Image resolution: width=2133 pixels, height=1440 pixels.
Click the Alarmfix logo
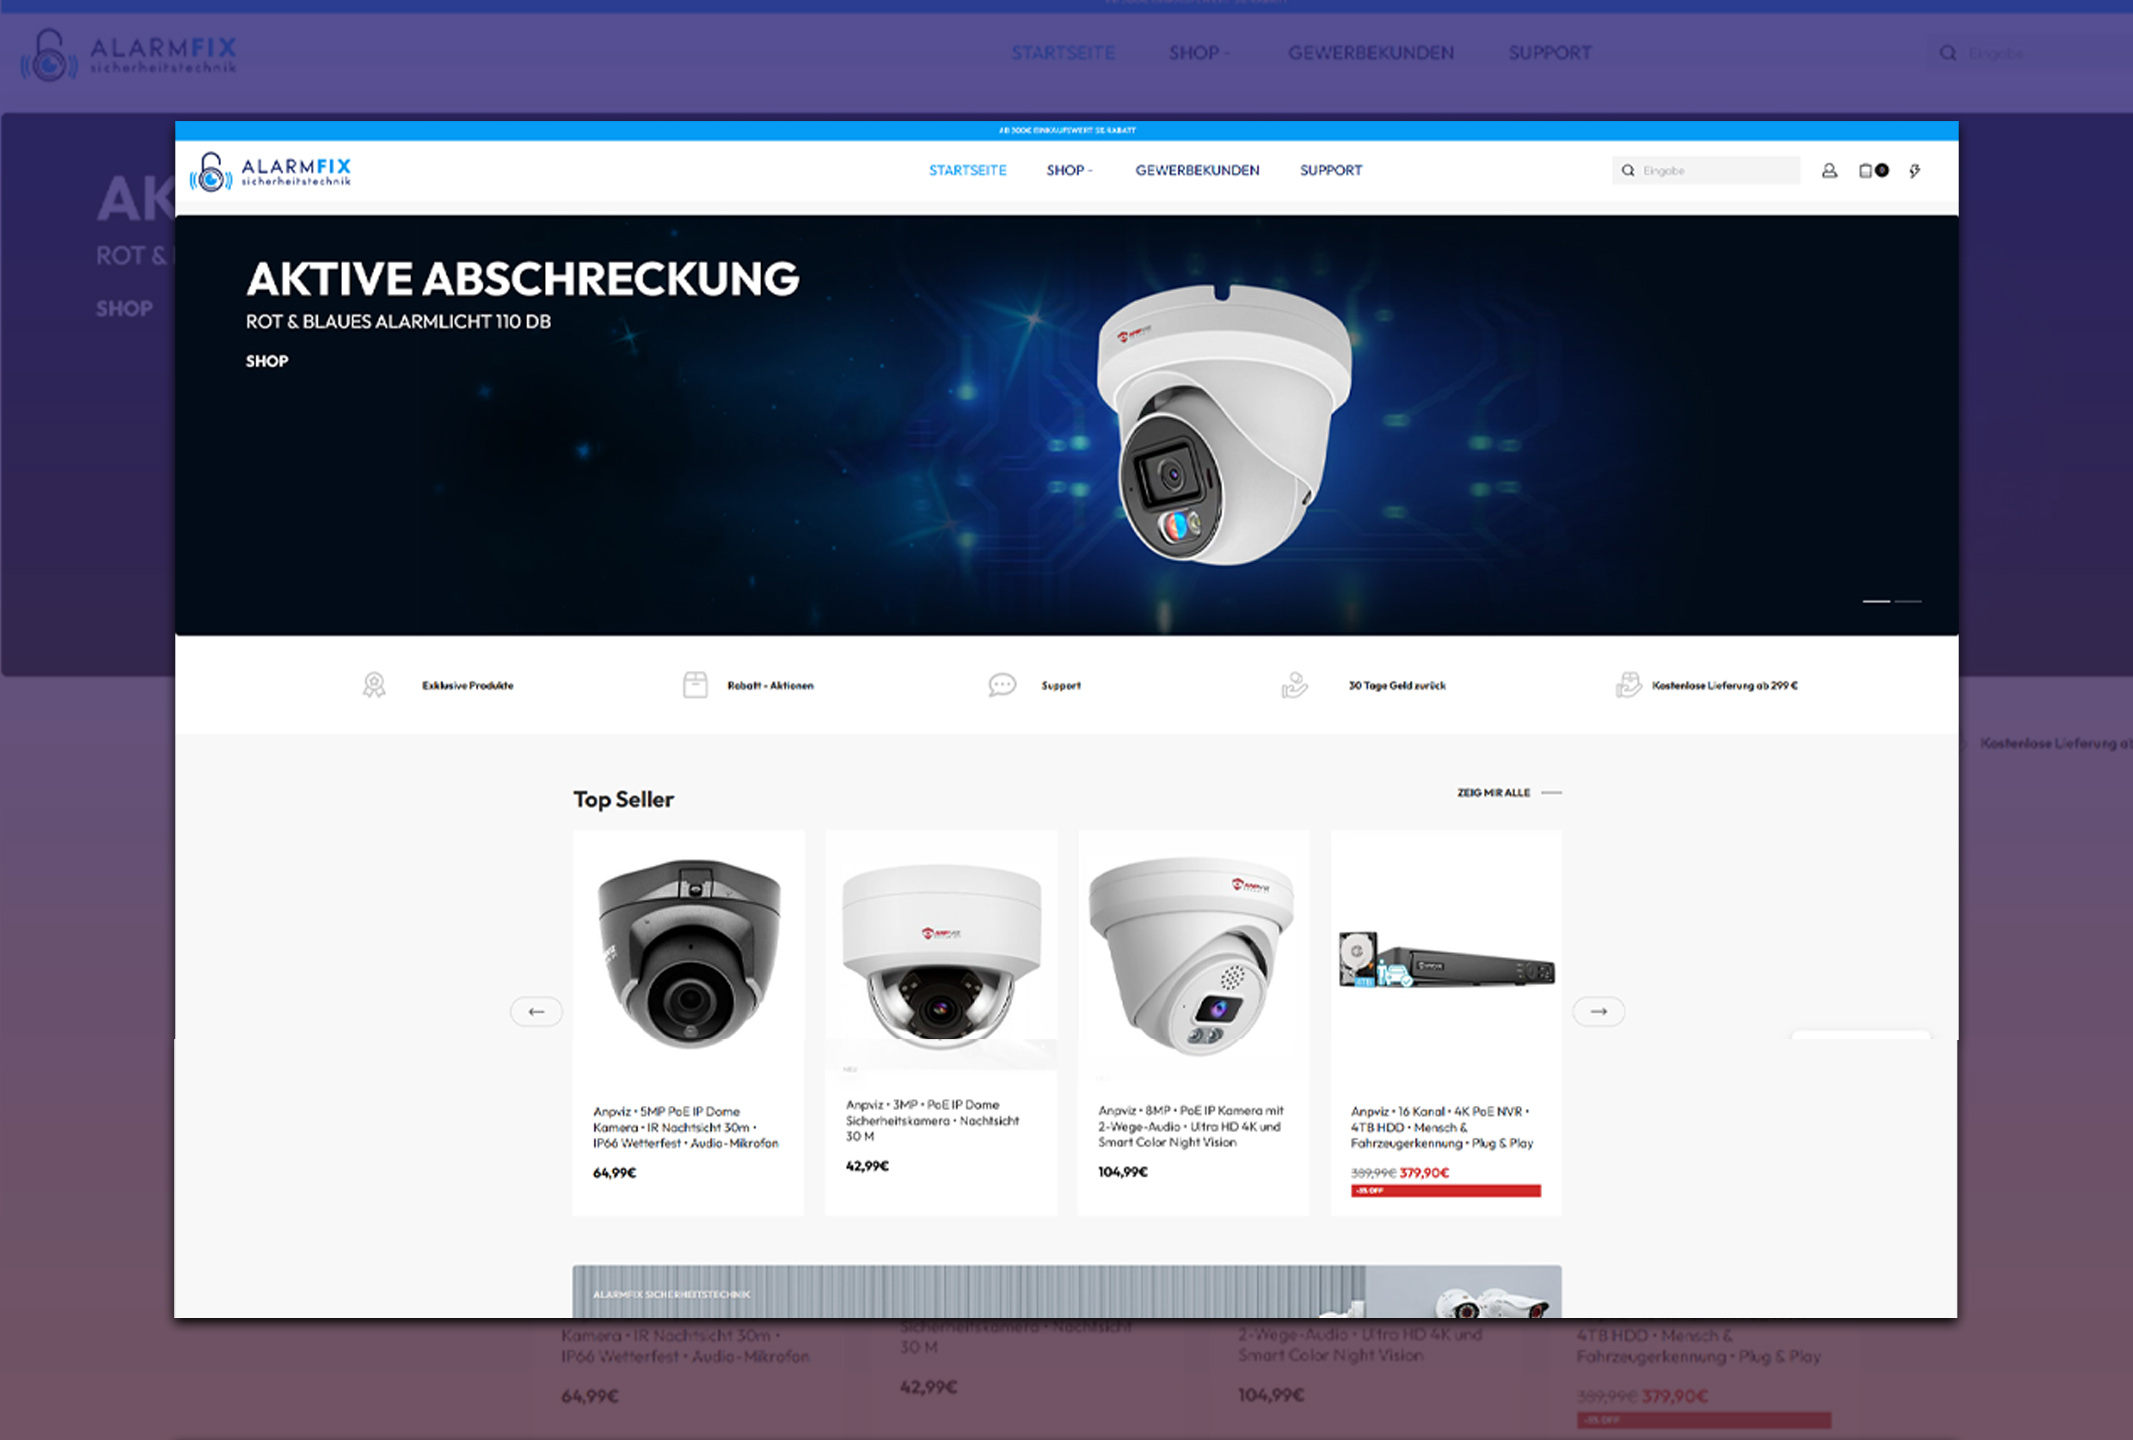(271, 171)
